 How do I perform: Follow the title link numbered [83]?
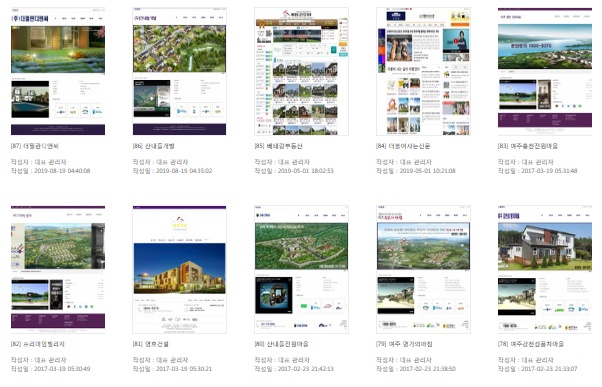(528, 146)
